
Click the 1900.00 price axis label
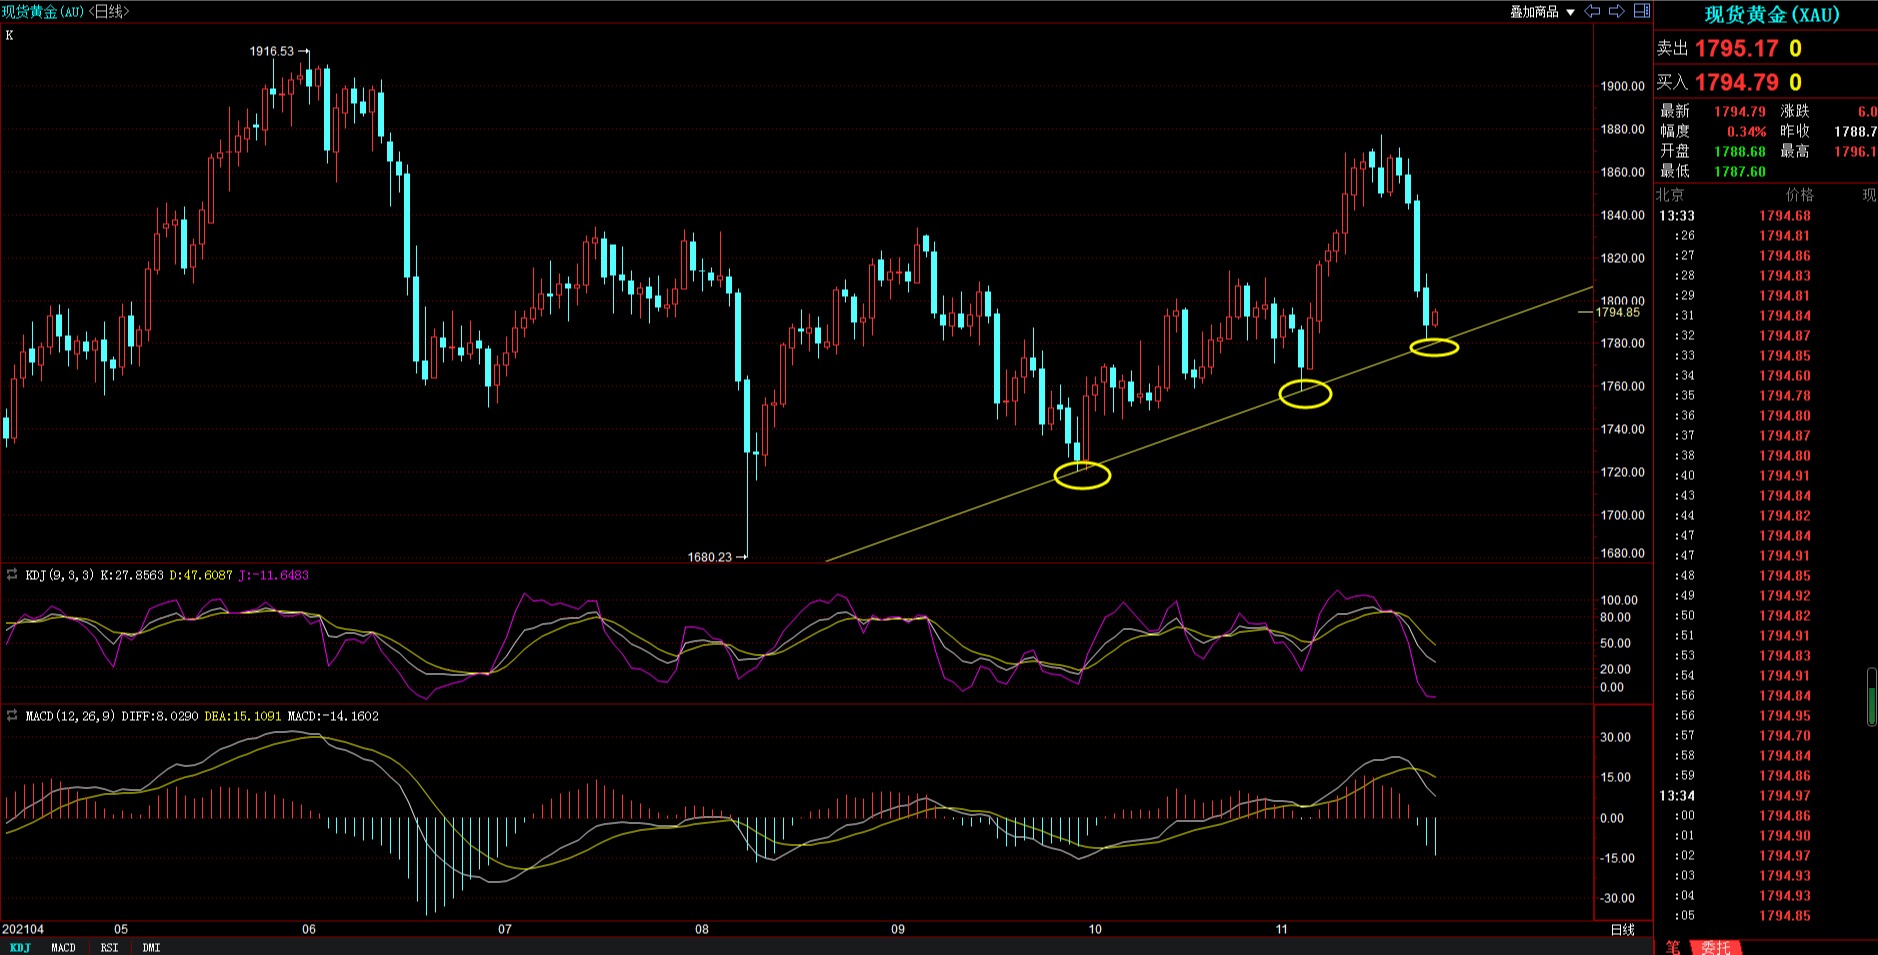(1622, 86)
